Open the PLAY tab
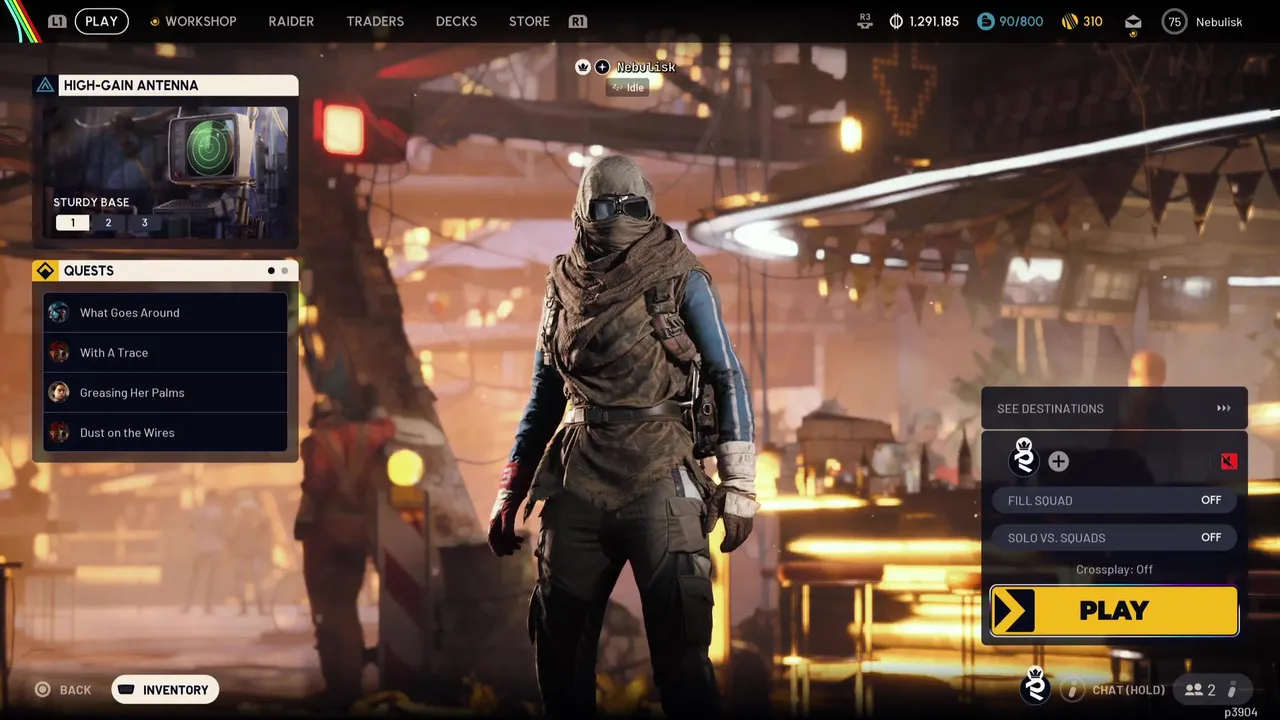The width and height of the screenshot is (1280, 720). 101,21
